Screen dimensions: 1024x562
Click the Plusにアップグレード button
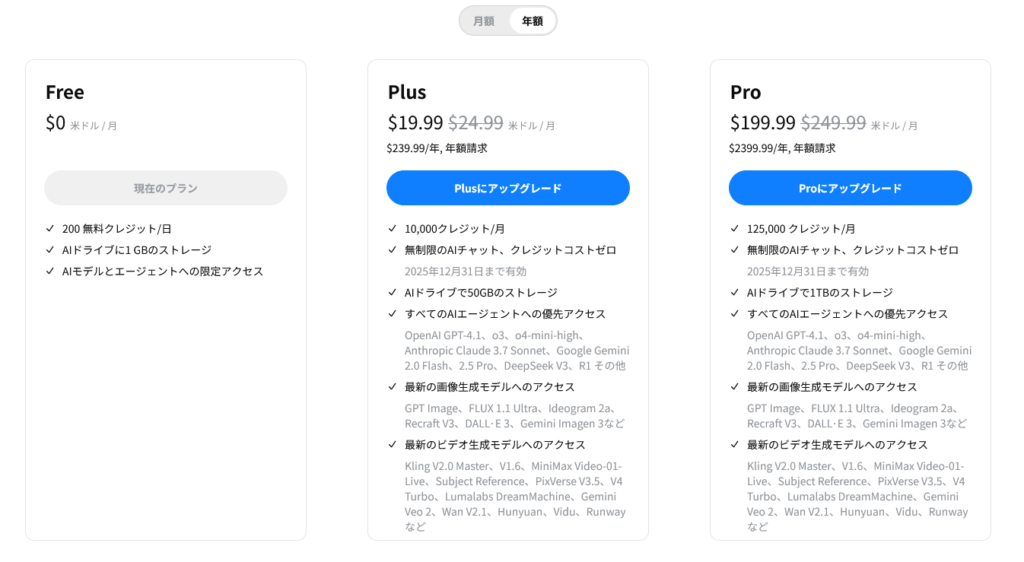508,188
